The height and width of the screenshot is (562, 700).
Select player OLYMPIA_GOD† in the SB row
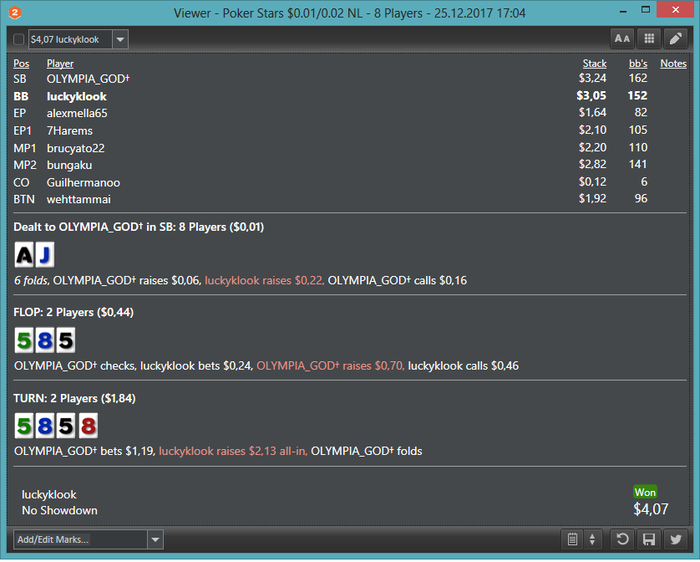[x=88, y=79]
